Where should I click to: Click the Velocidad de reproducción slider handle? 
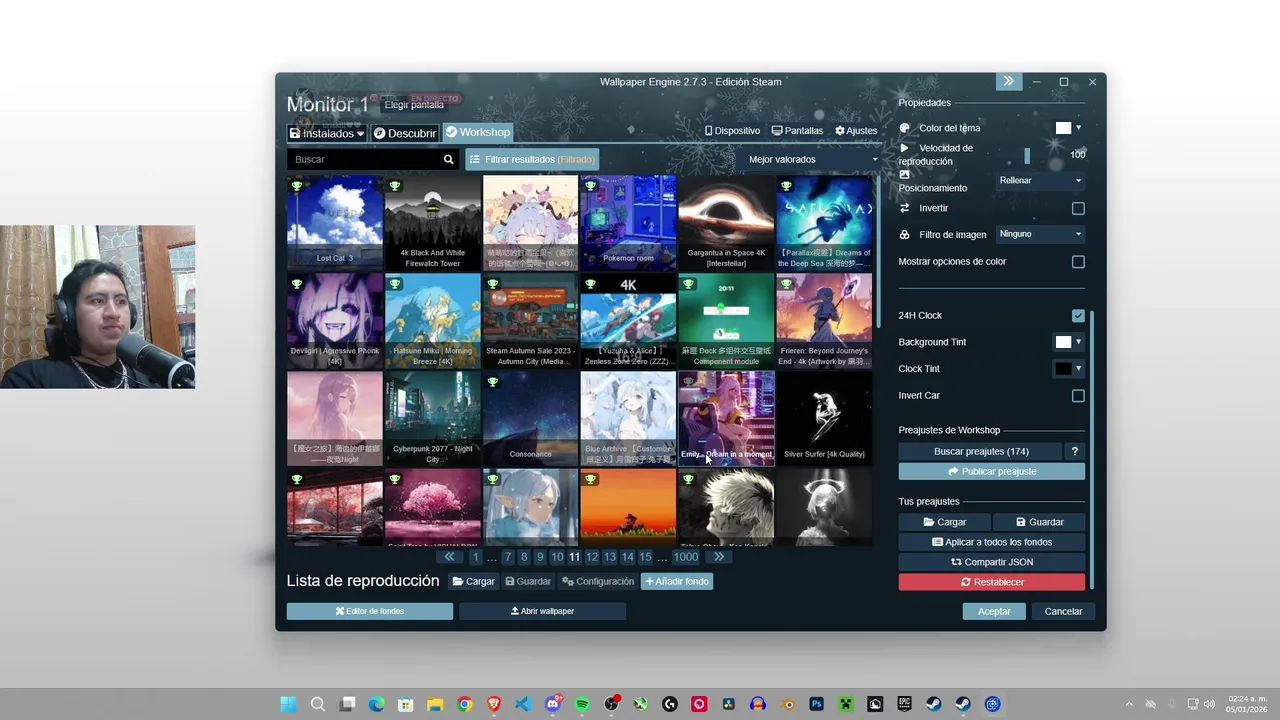tap(1027, 155)
